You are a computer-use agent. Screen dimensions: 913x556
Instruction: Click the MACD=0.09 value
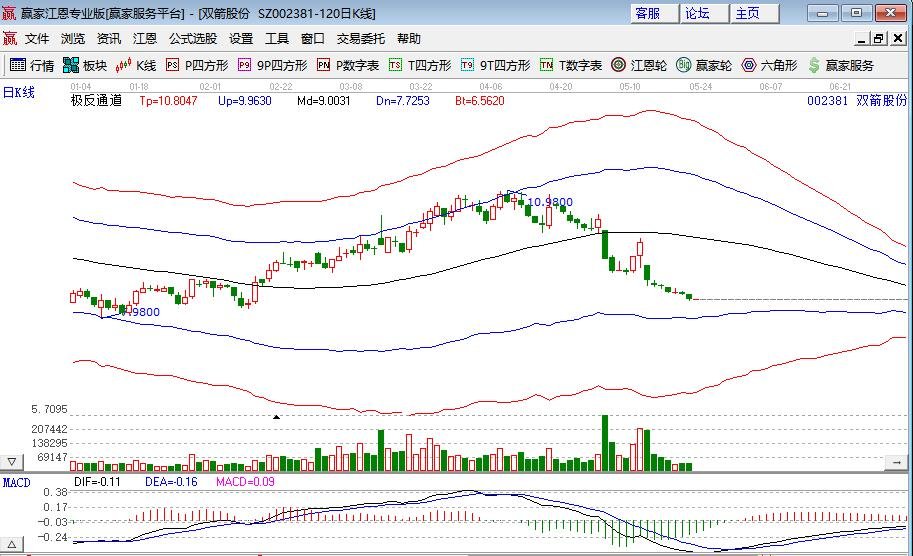pyautogui.click(x=245, y=482)
